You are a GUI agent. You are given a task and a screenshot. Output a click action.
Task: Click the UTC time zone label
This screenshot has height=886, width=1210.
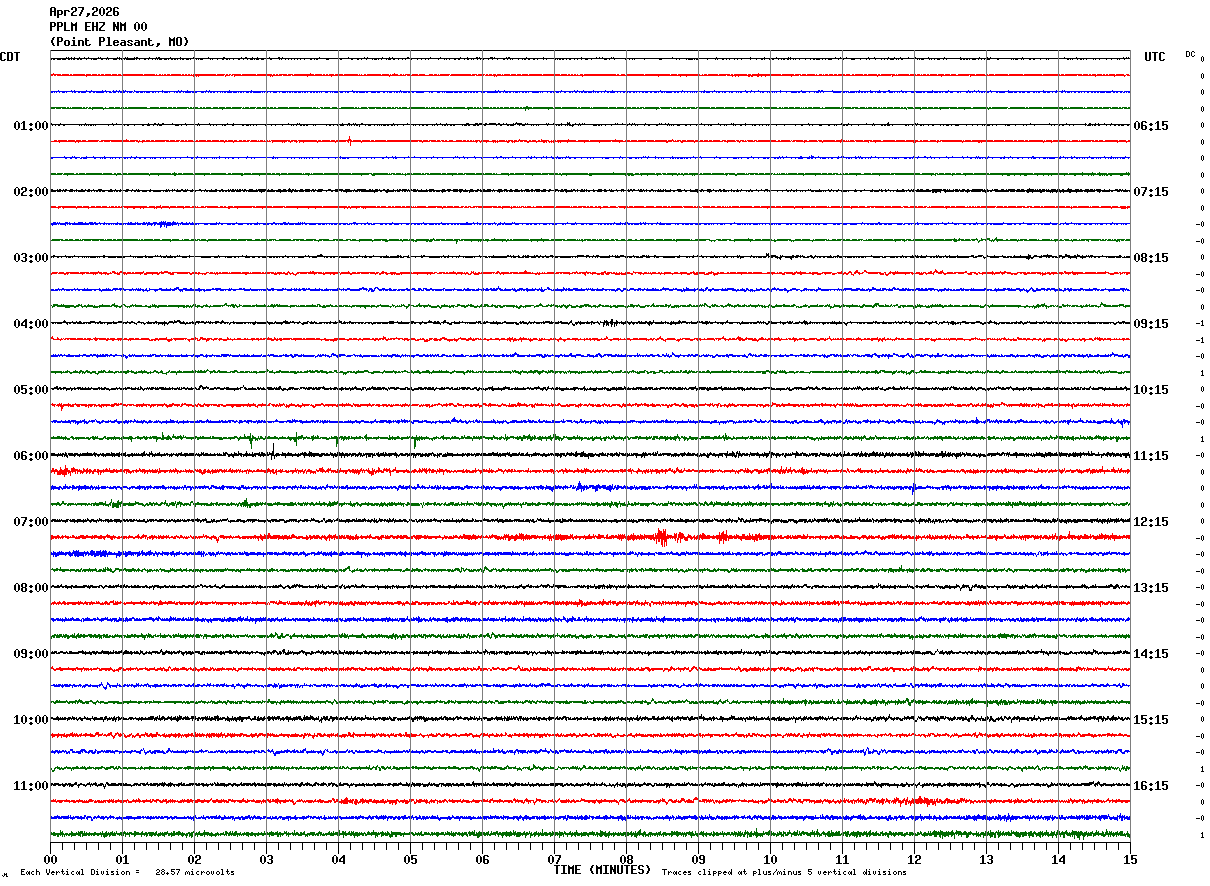tap(1155, 57)
